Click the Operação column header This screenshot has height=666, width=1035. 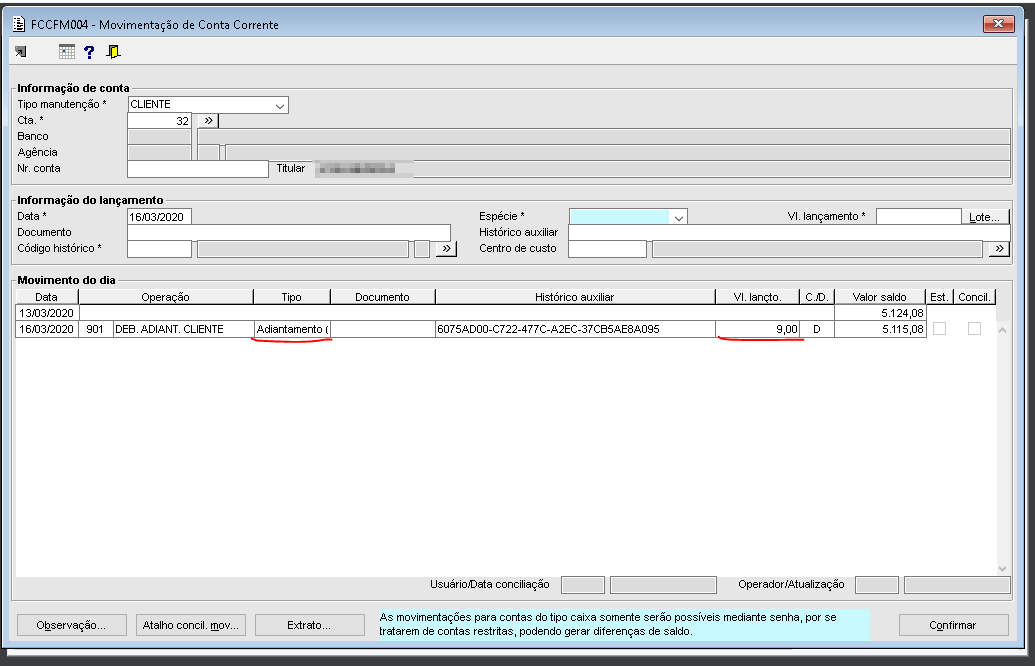point(165,297)
